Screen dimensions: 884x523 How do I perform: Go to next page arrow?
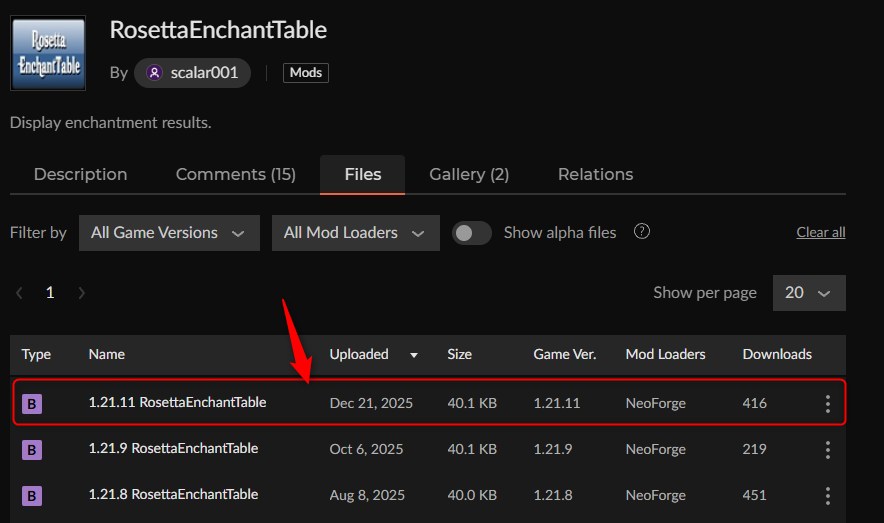(x=81, y=293)
